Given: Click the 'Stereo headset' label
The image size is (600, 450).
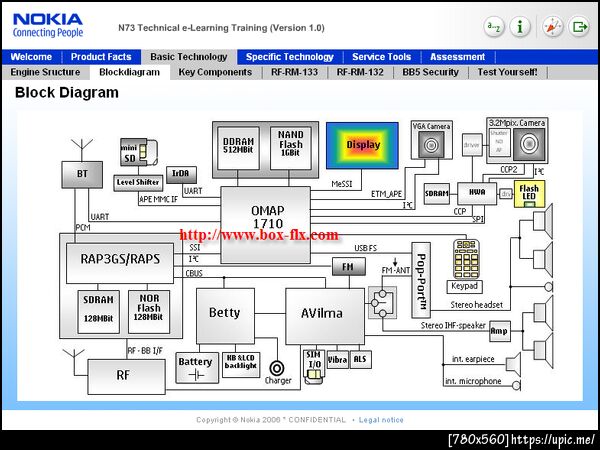Looking at the screenshot, I should [x=476, y=305].
